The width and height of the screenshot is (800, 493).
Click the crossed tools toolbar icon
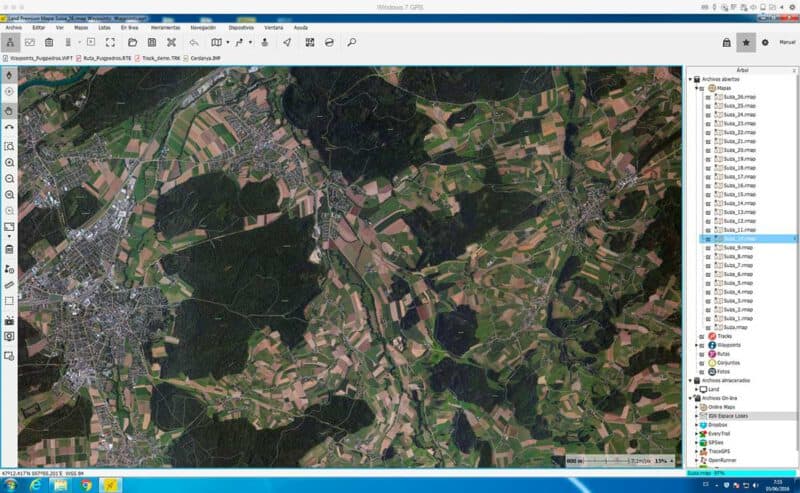coord(171,42)
